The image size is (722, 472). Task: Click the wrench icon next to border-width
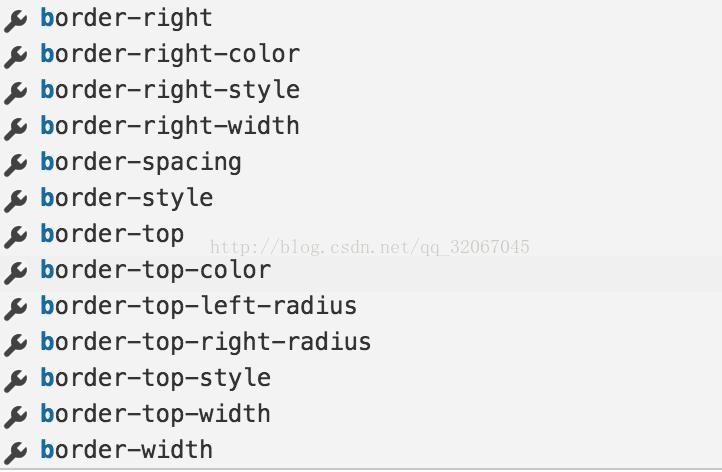point(16,452)
